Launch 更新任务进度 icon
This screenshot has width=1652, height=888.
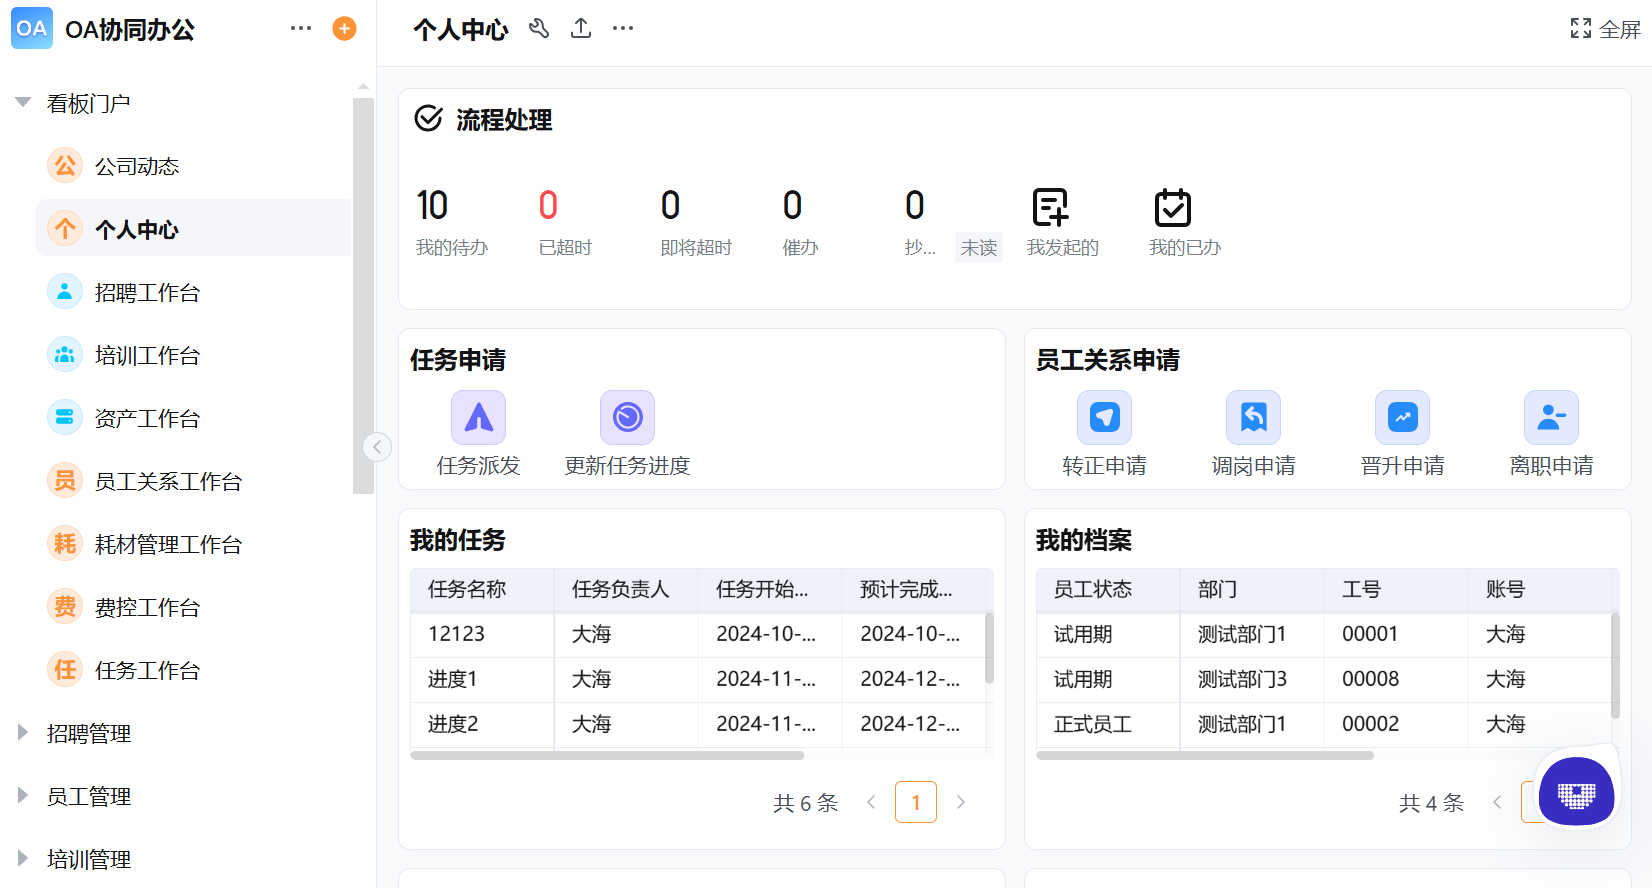coord(627,417)
